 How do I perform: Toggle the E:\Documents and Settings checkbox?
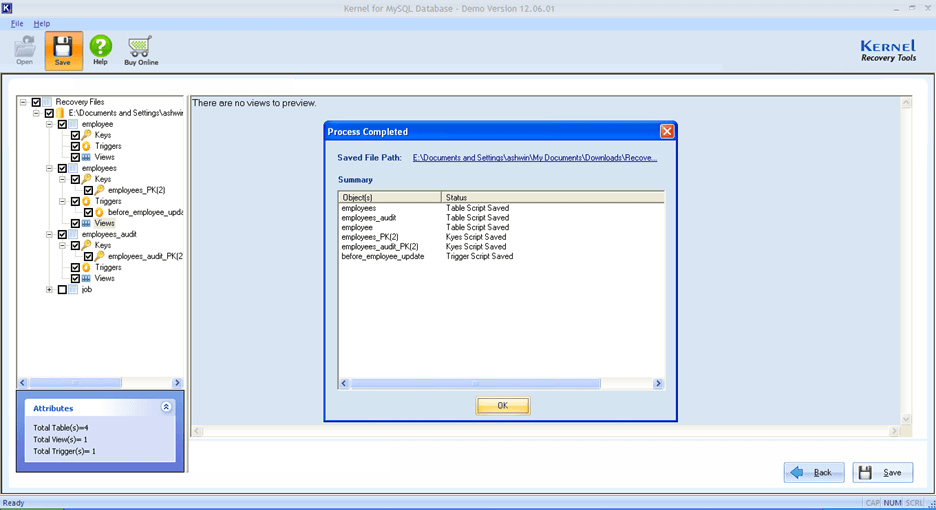tap(49, 113)
